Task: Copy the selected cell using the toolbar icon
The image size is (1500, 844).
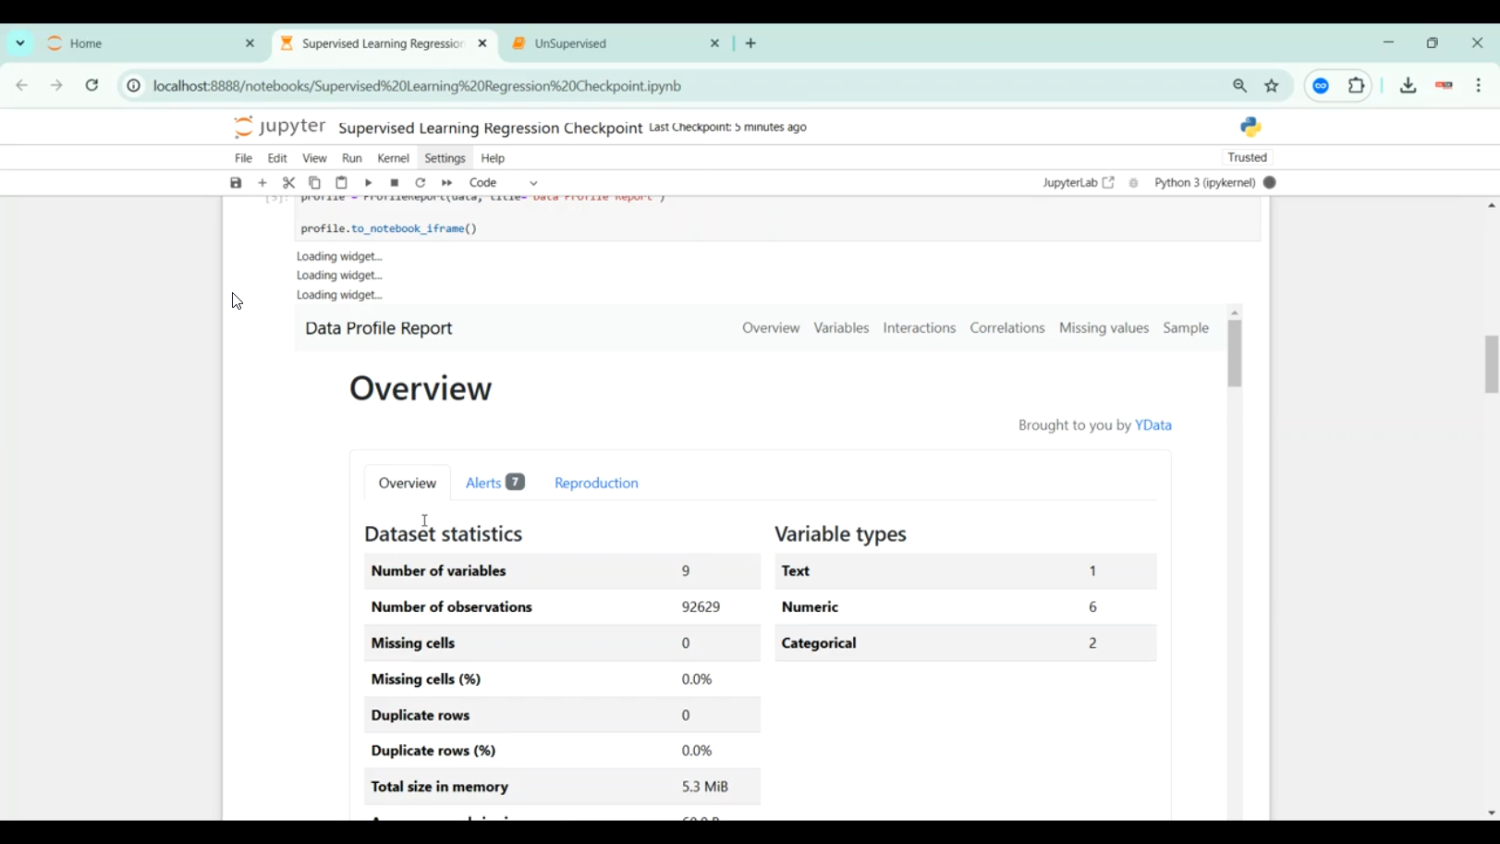Action: pos(315,183)
